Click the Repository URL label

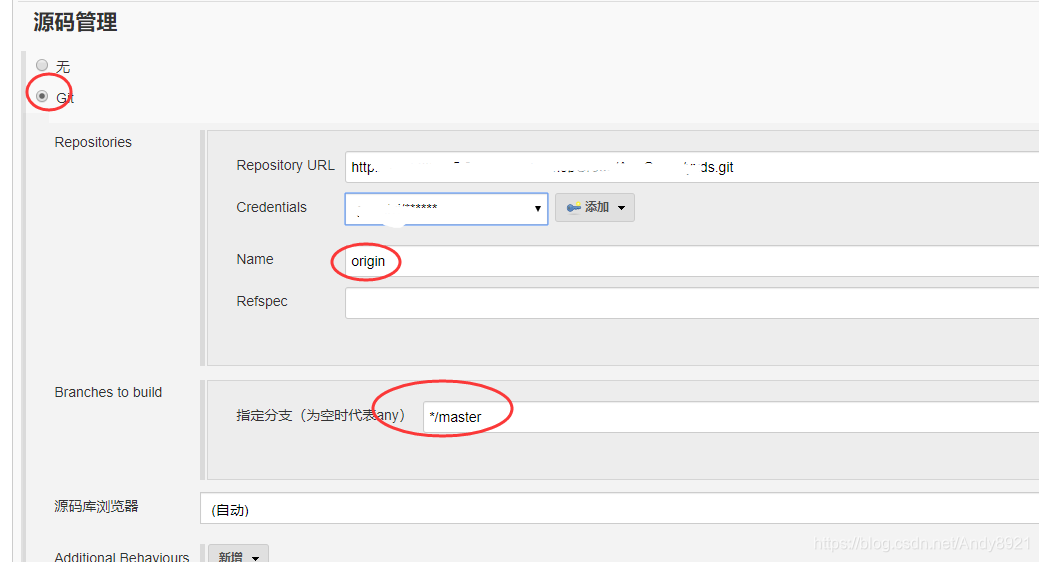pyautogui.click(x=286, y=166)
